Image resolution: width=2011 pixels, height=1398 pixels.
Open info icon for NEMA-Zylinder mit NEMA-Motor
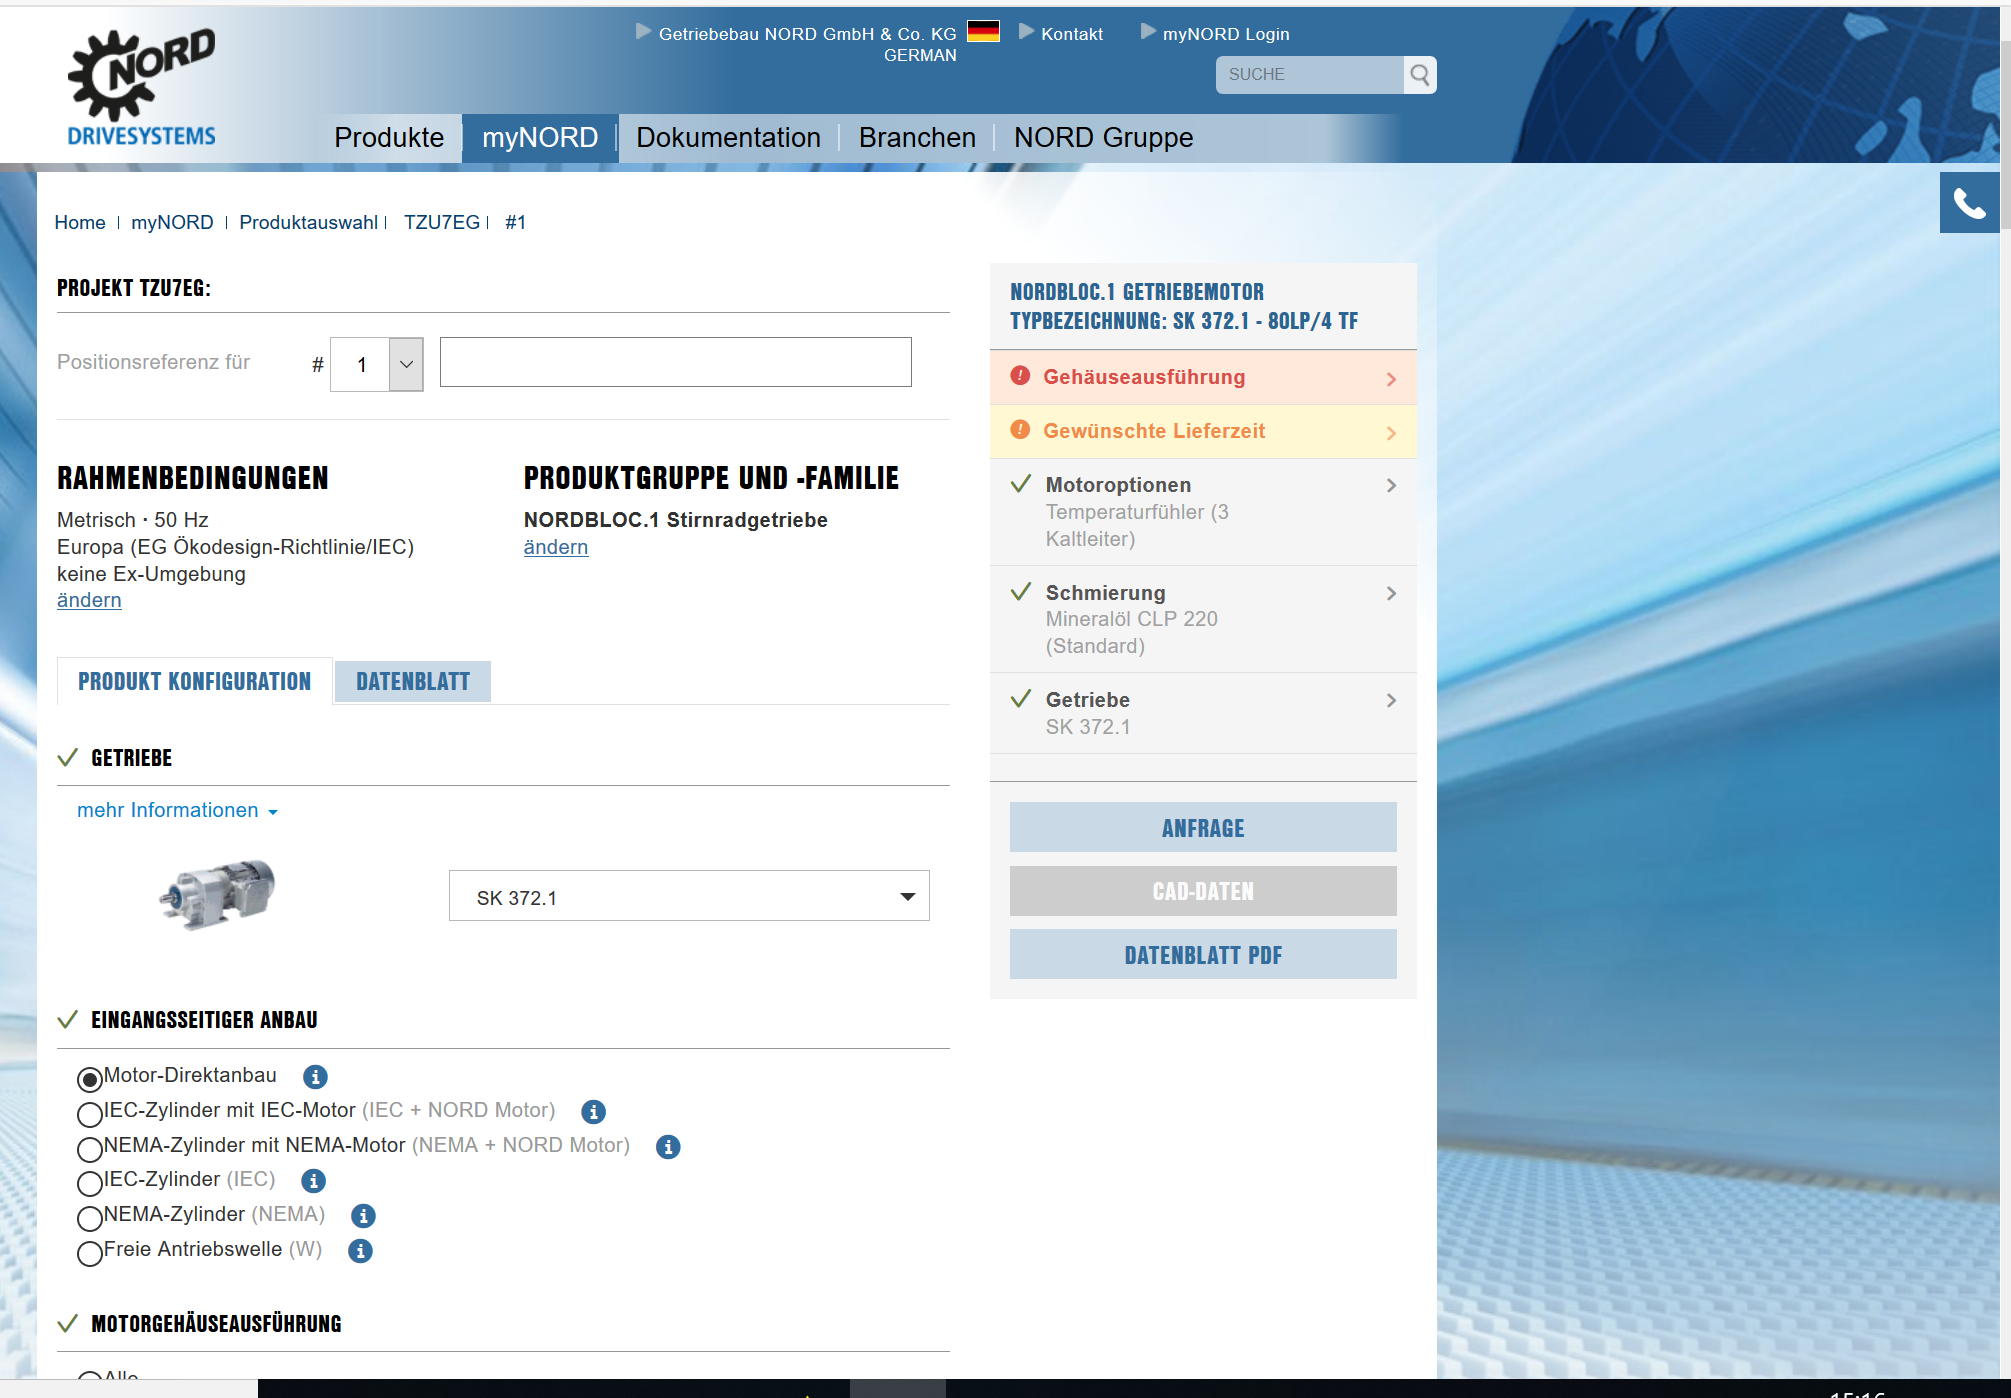point(668,1147)
